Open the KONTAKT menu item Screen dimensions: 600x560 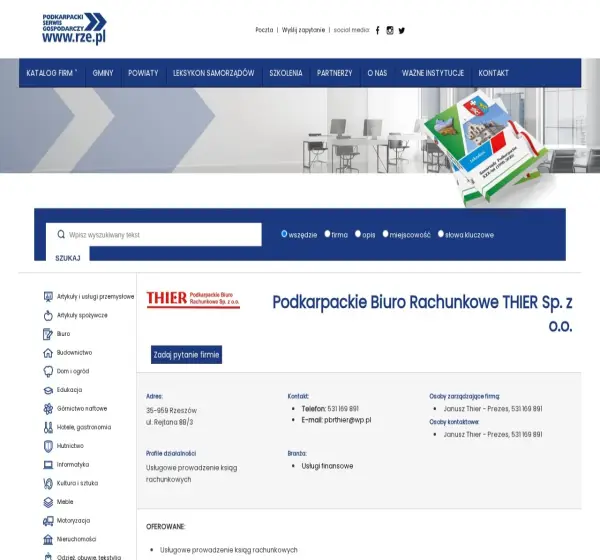click(x=494, y=73)
